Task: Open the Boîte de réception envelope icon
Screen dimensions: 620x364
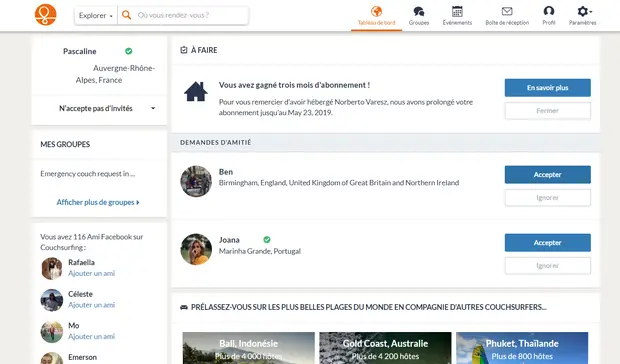Action: 507,11
